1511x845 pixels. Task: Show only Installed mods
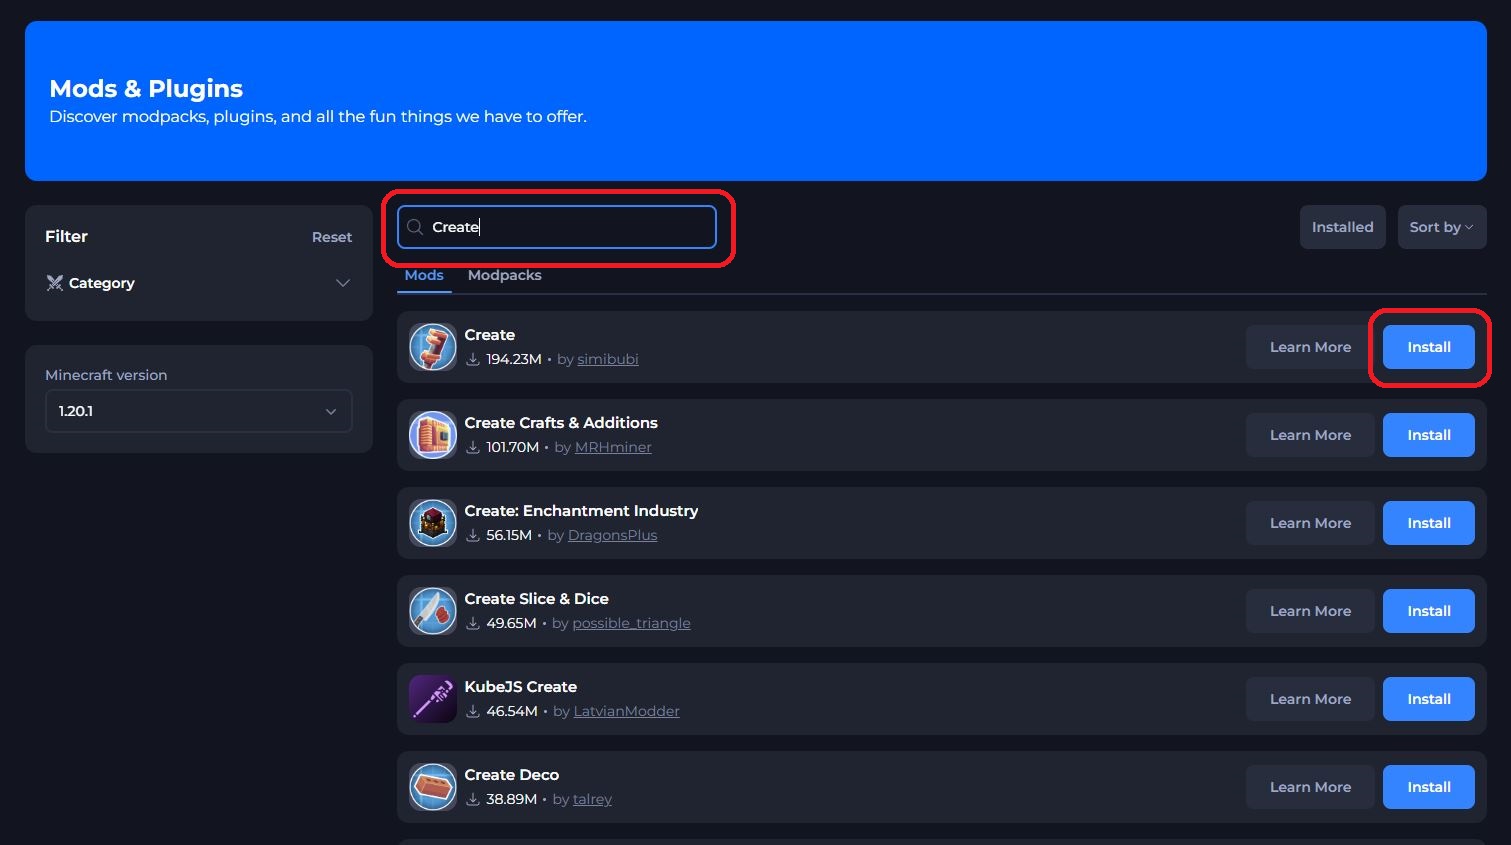point(1342,227)
